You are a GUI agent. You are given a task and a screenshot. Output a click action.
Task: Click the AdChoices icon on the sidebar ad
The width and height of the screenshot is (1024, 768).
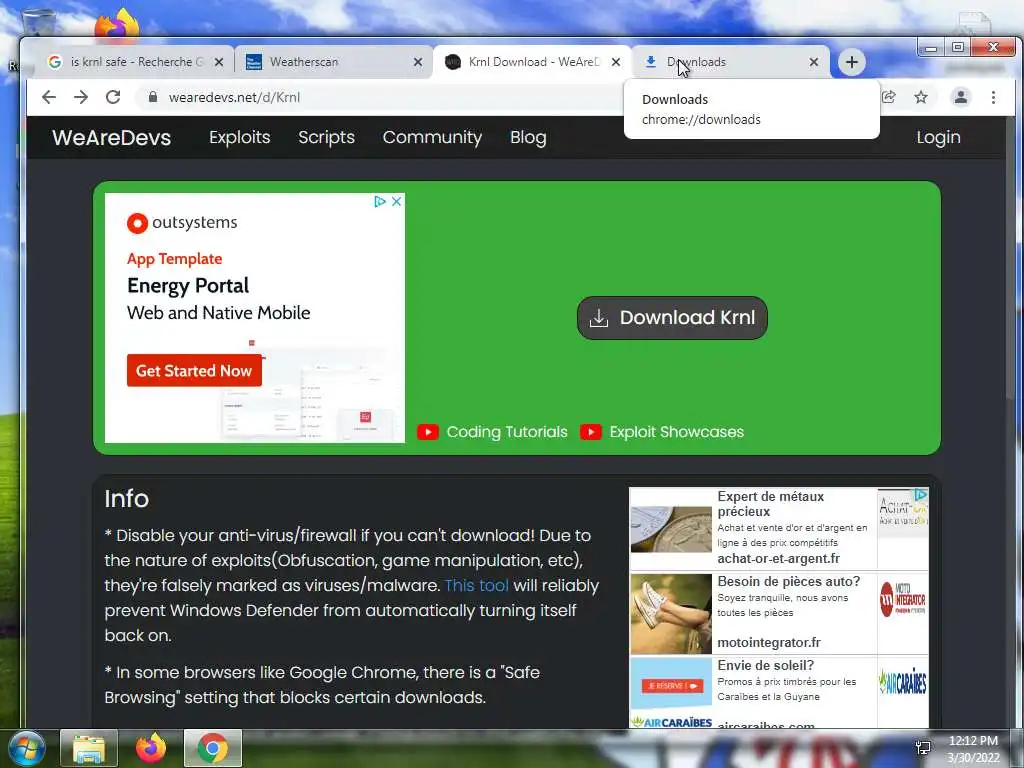(x=920, y=496)
